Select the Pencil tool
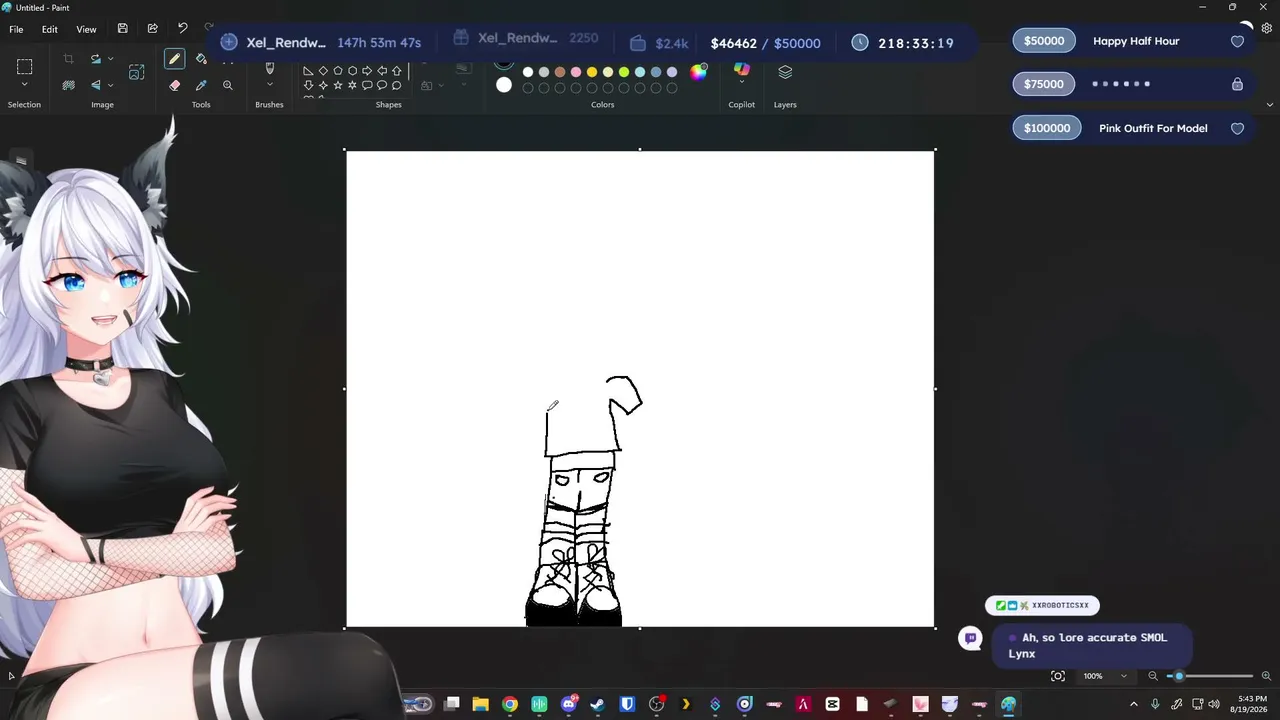This screenshot has height=720, width=1280. [174, 59]
